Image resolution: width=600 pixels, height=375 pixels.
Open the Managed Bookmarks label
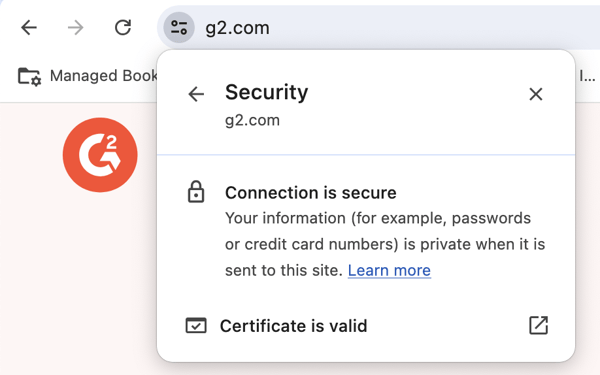click(x=103, y=76)
